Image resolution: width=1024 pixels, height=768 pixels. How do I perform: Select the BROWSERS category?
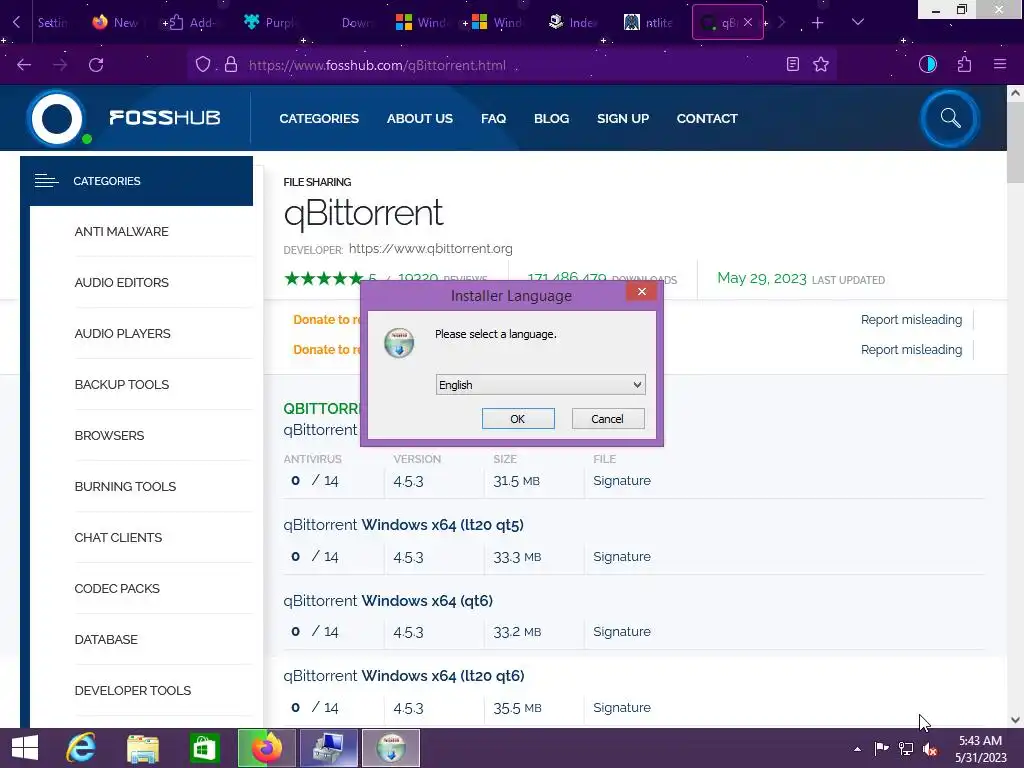click(109, 436)
